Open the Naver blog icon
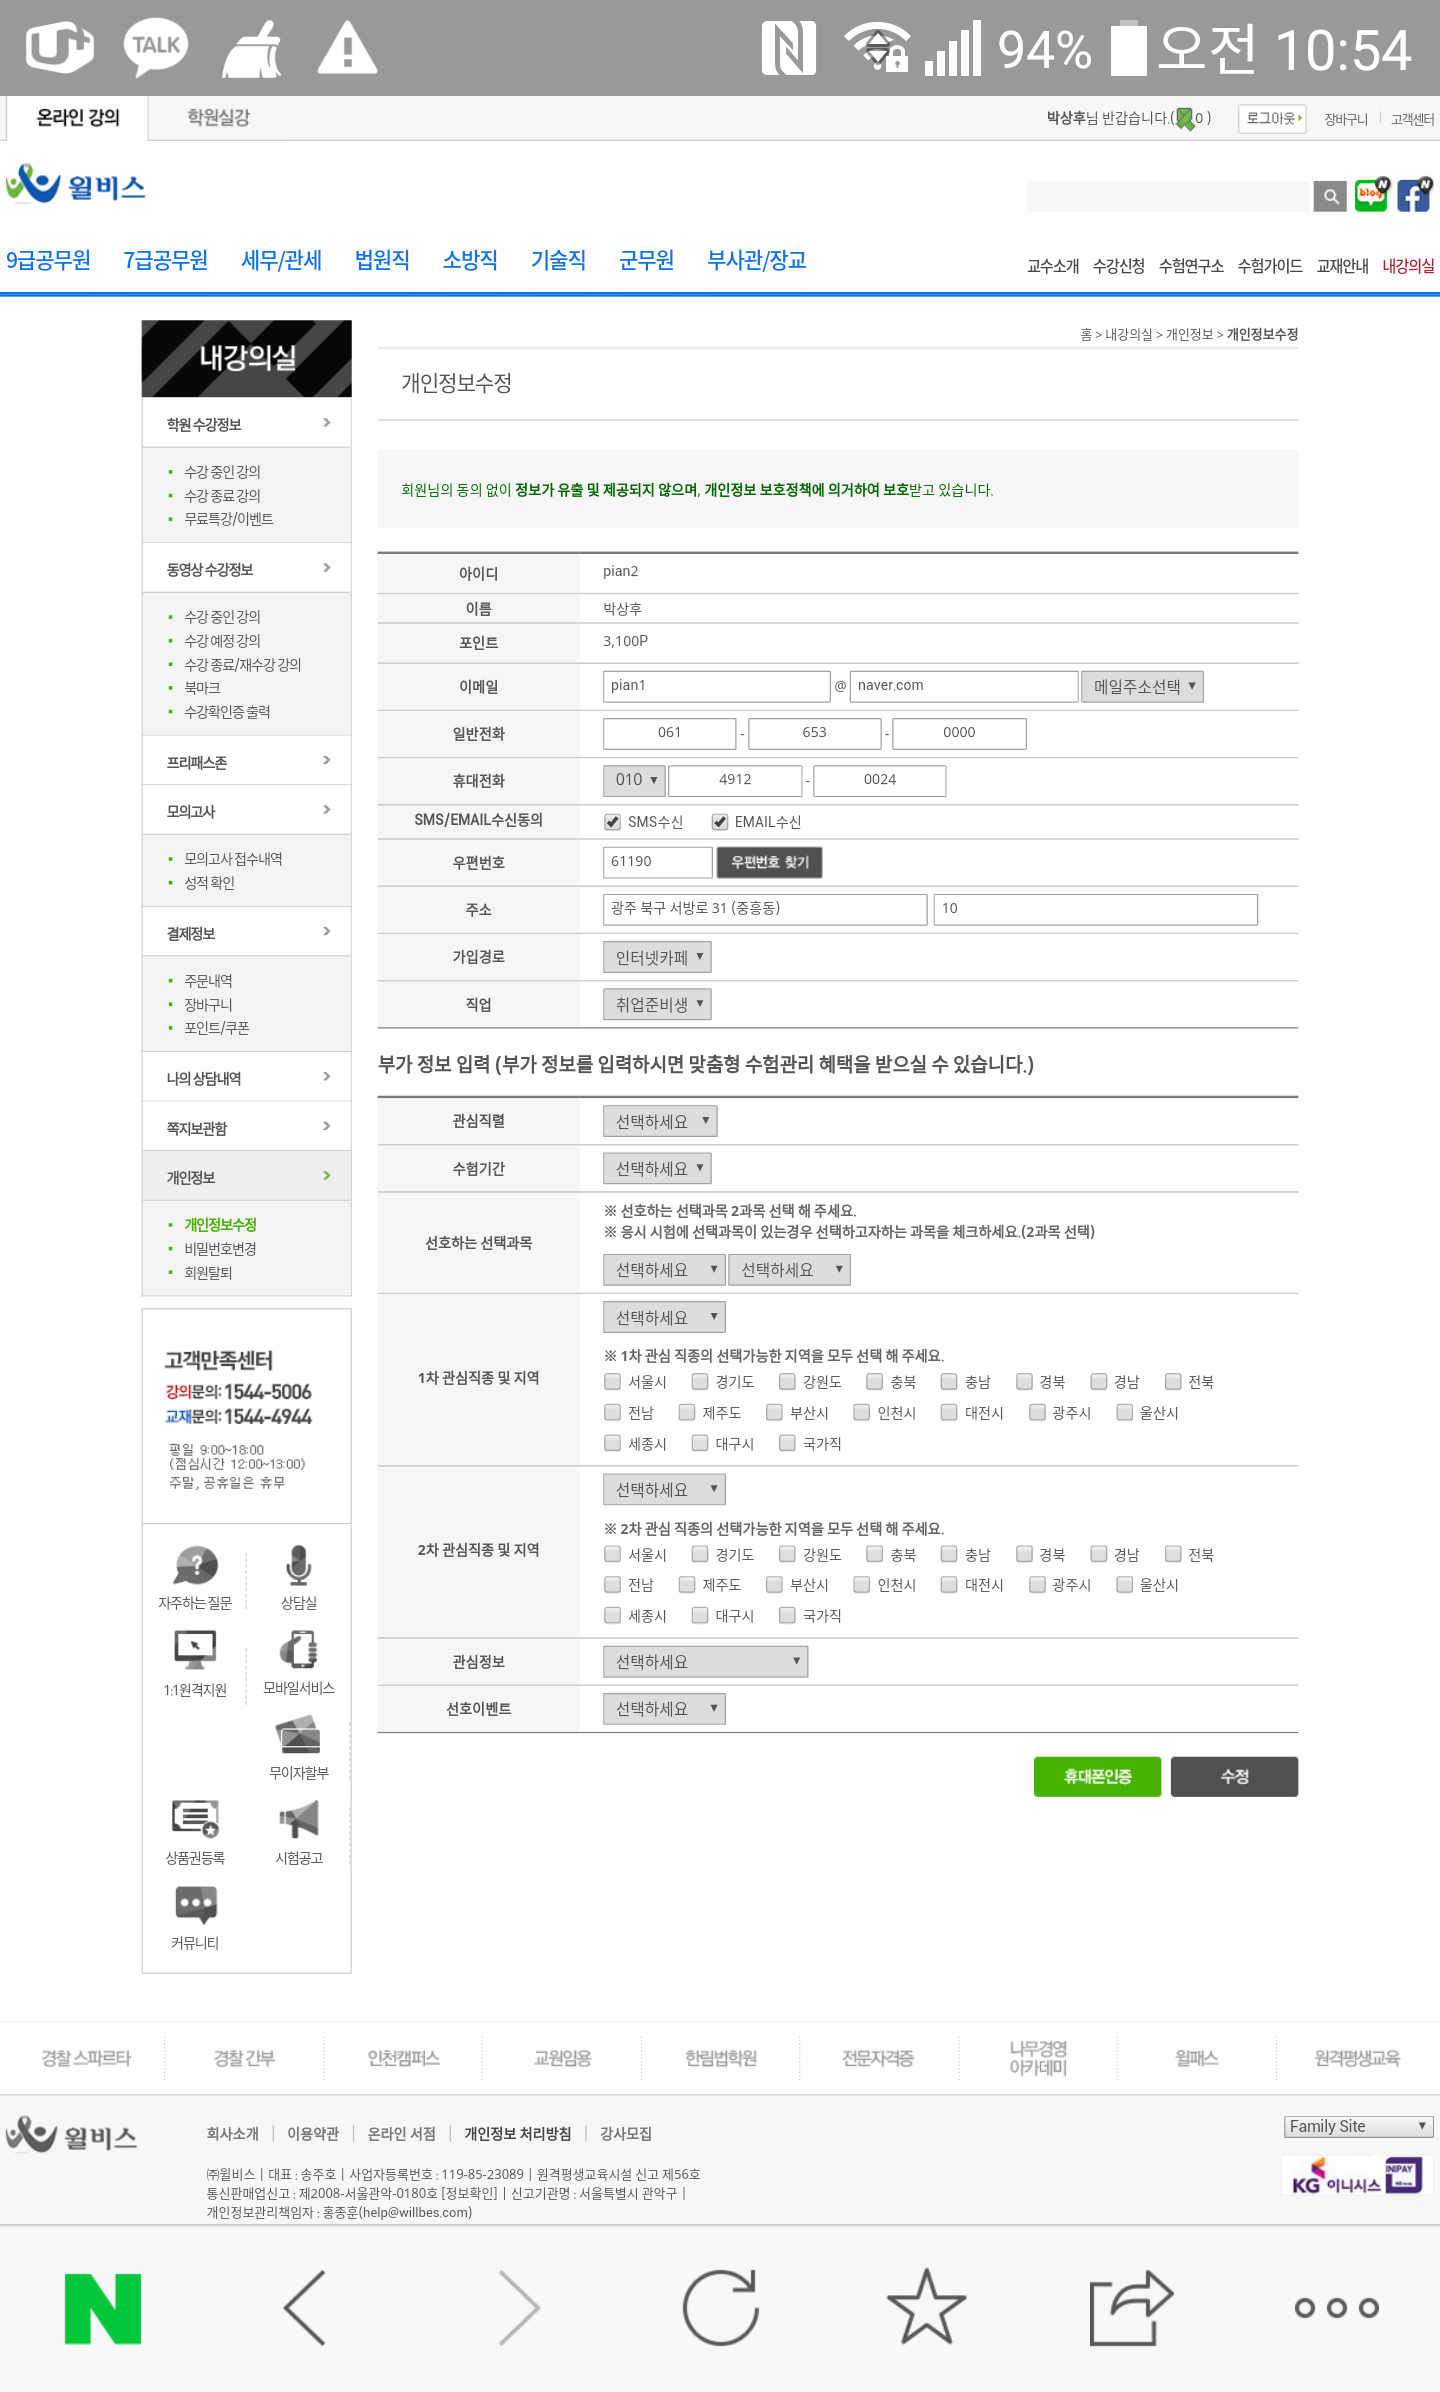1440x2392 pixels. 1372,195
